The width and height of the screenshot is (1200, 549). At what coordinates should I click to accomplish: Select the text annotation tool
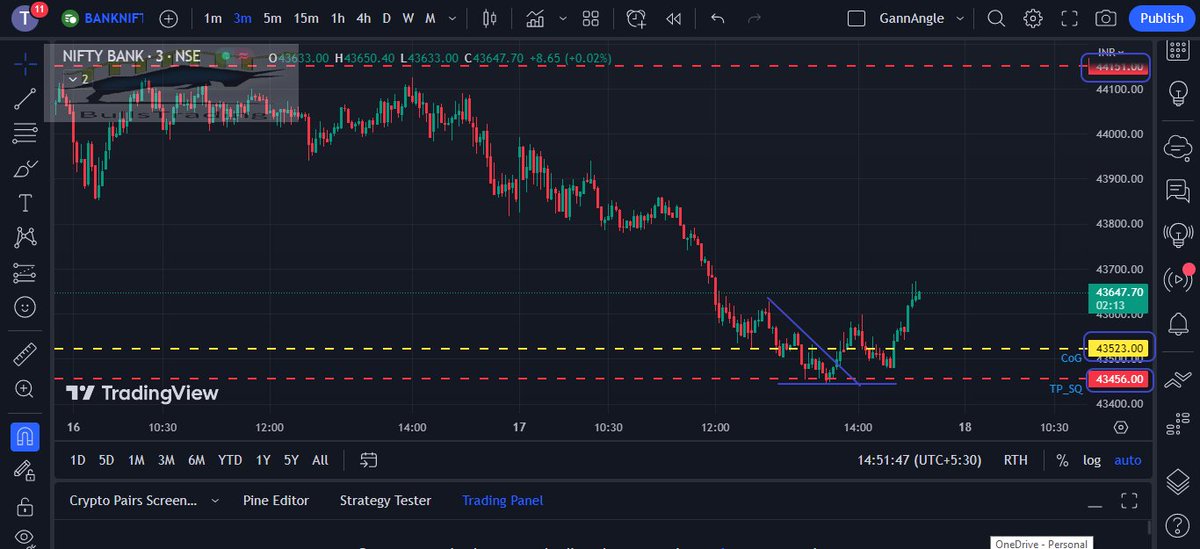click(26, 203)
